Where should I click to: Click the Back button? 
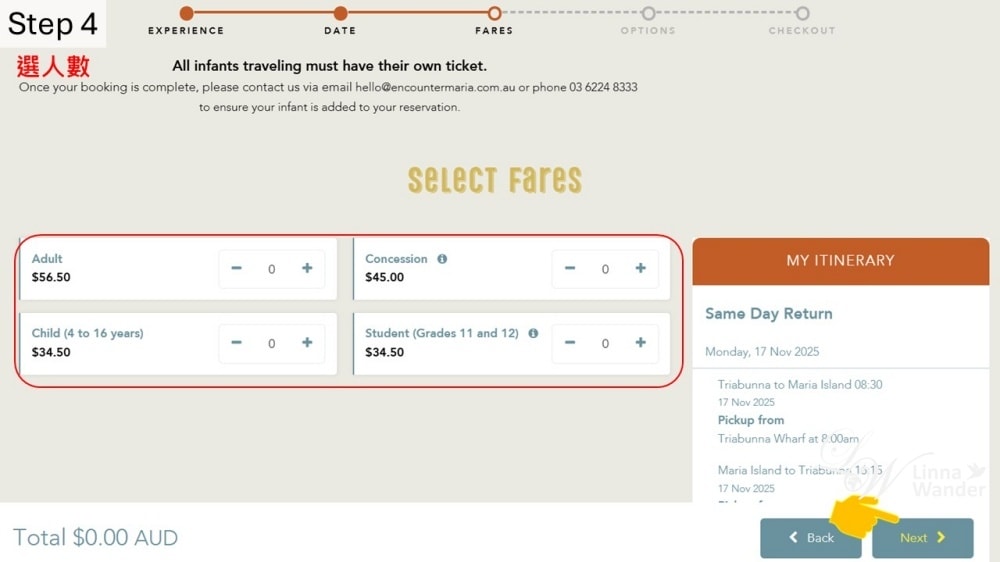tap(811, 538)
